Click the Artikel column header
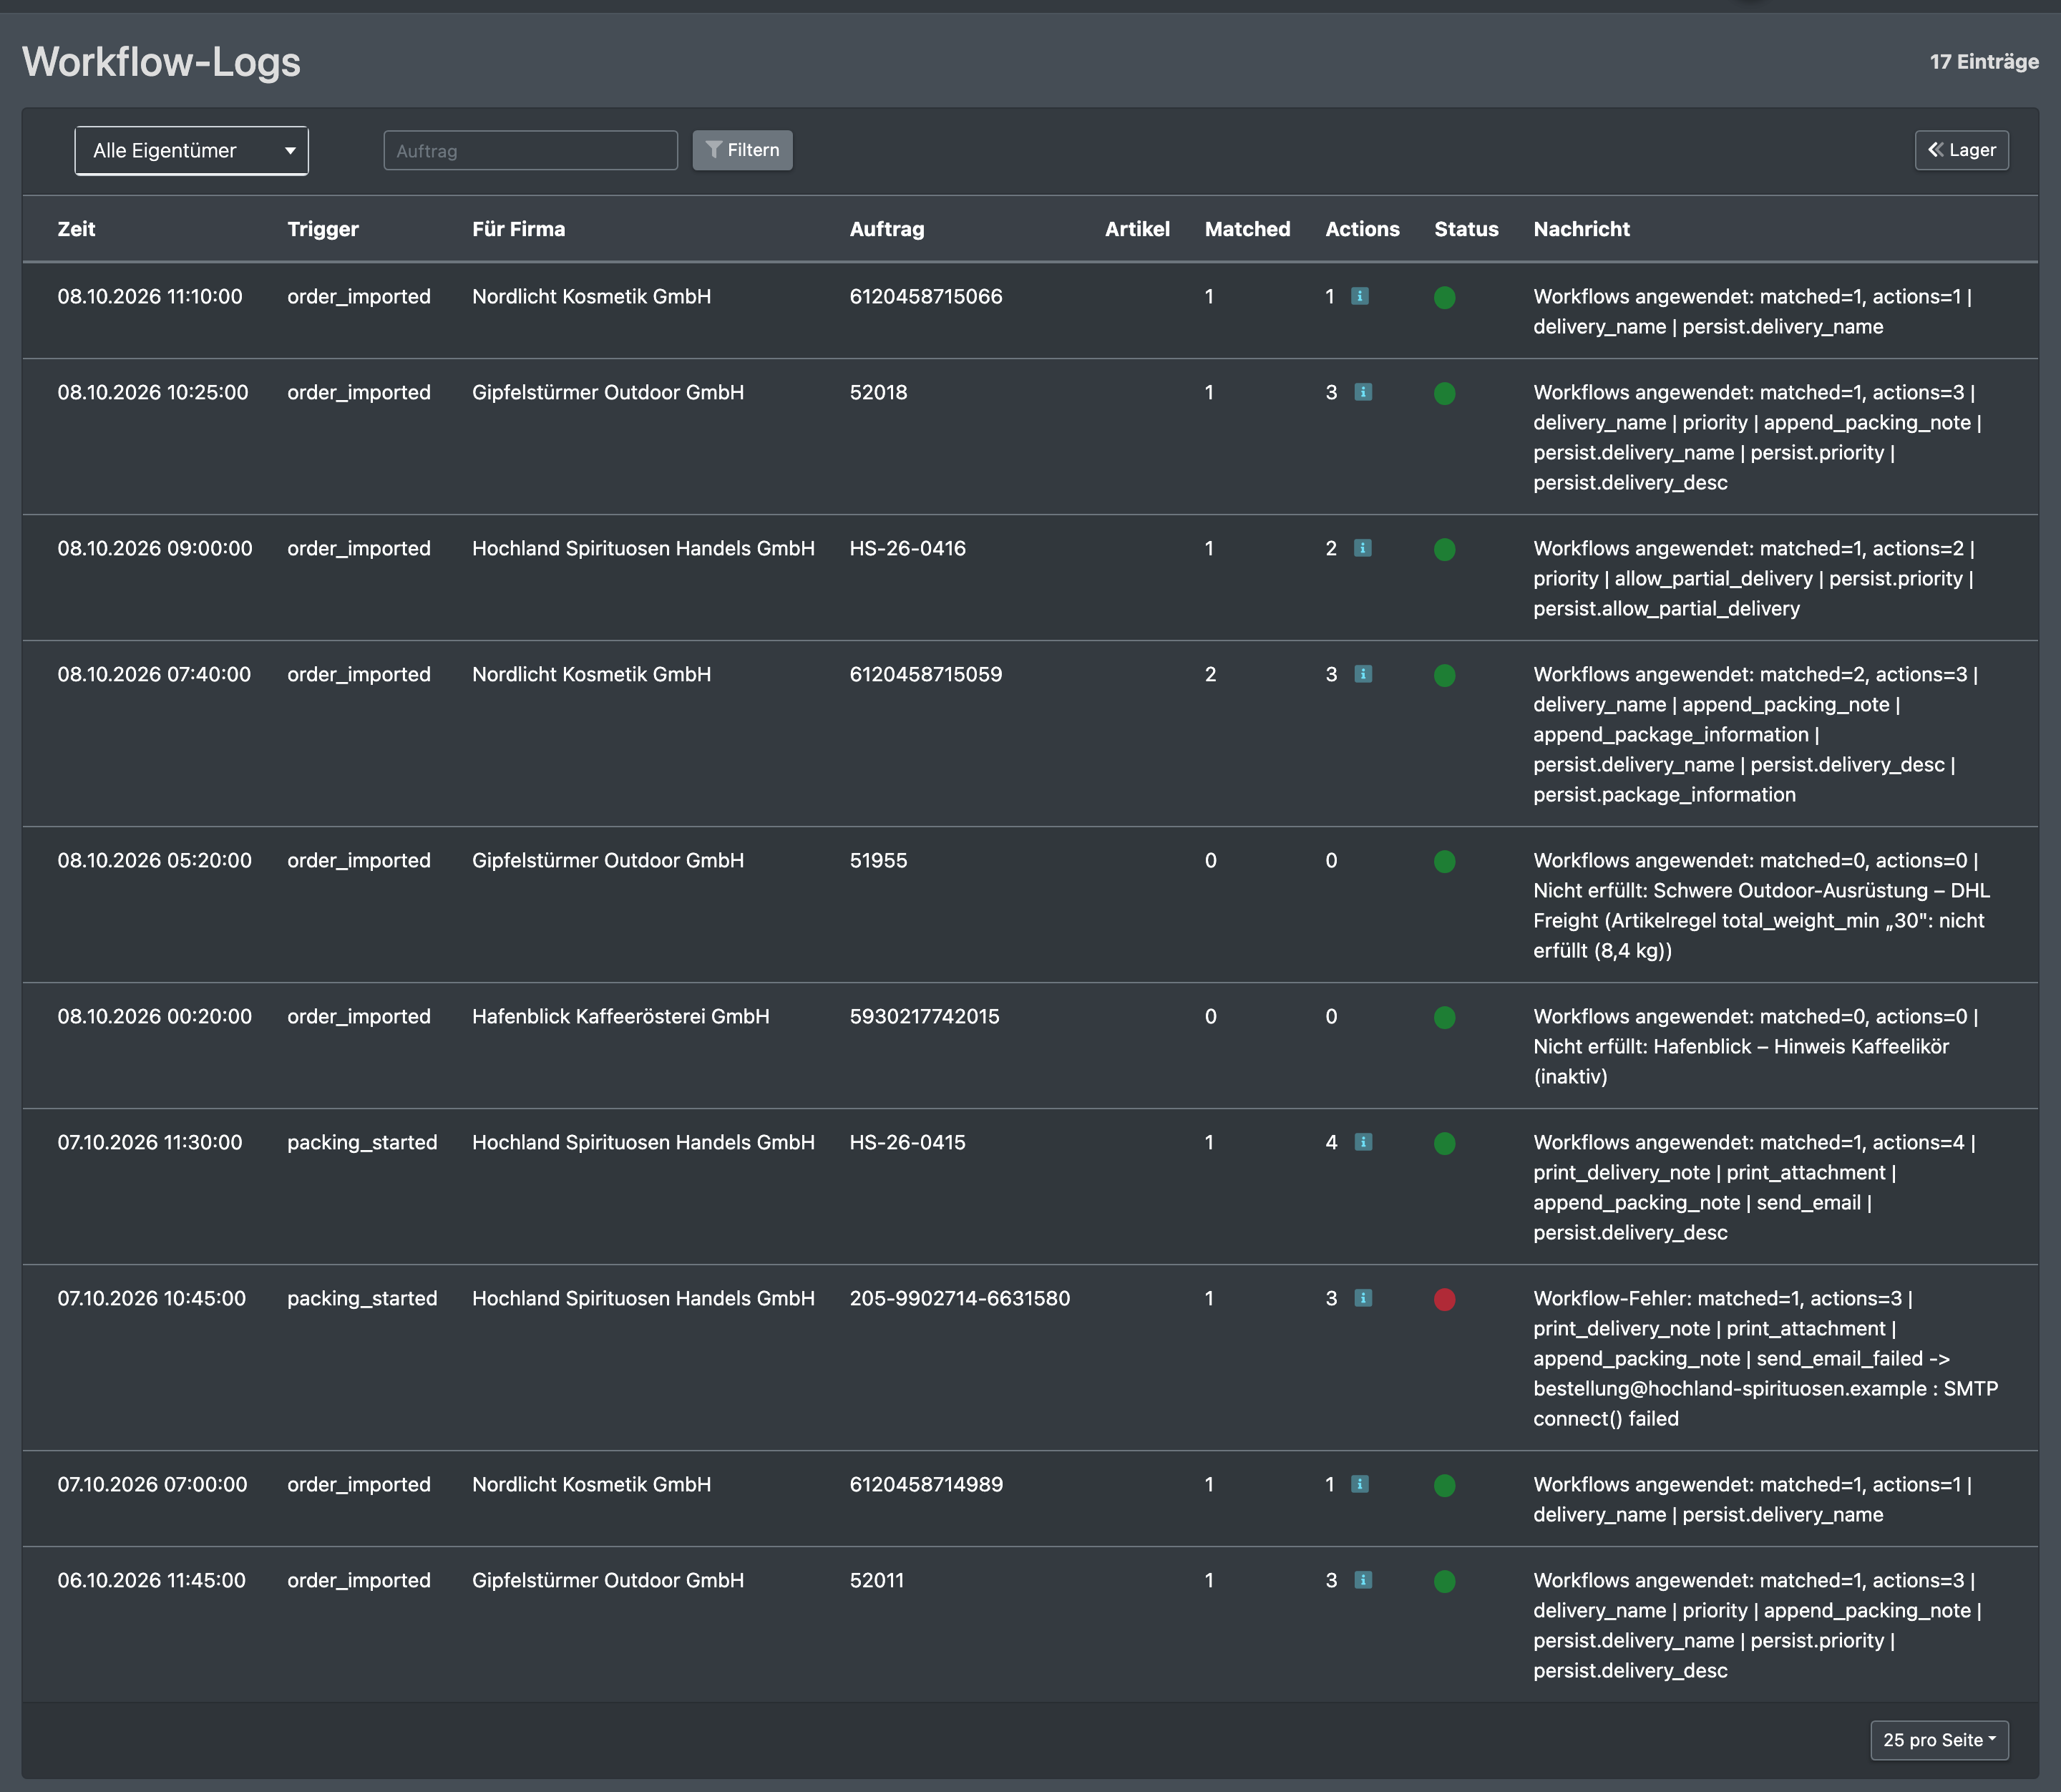This screenshot has height=1792, width=2061. coord(1137,229)
